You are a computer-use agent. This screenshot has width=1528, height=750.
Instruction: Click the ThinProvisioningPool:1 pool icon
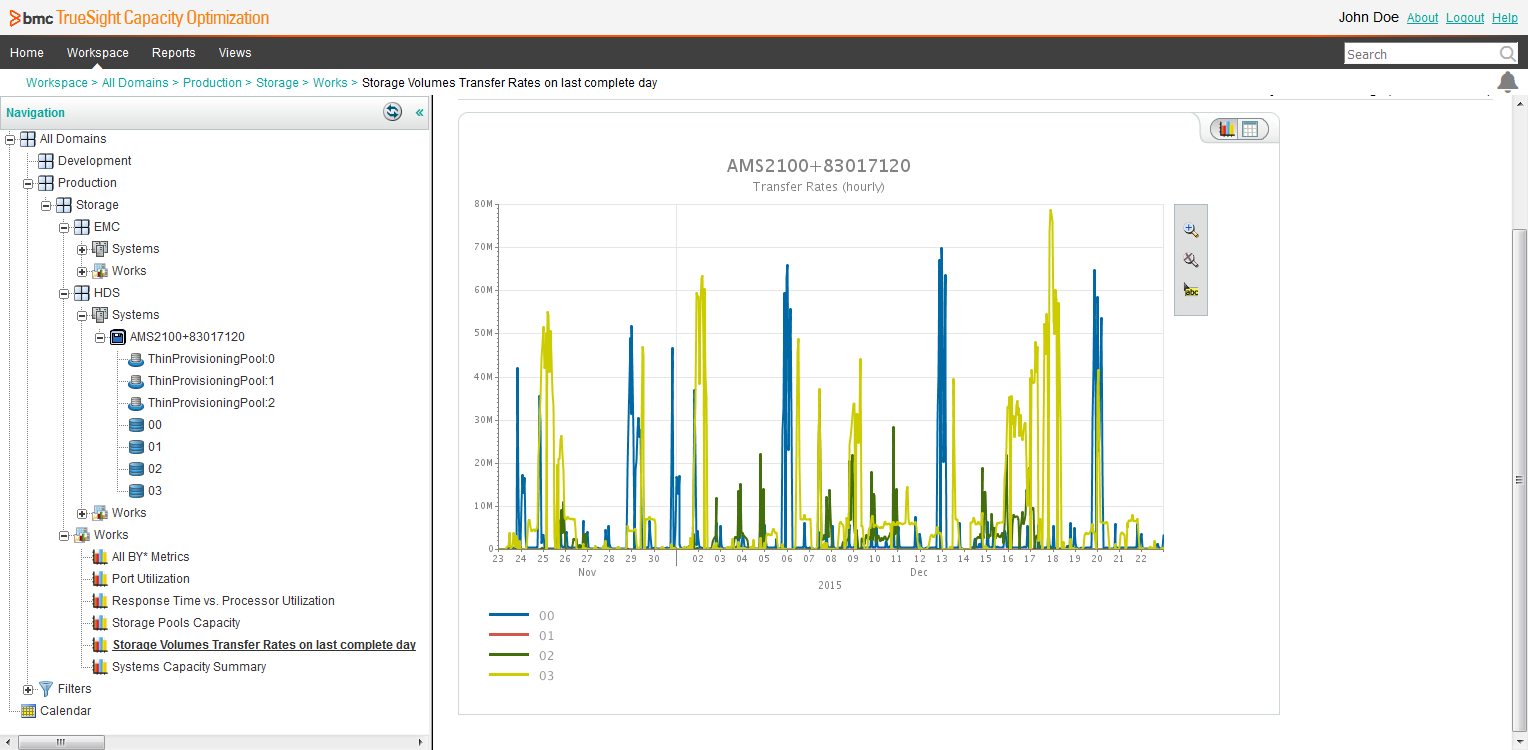click(x=136, y=381)
